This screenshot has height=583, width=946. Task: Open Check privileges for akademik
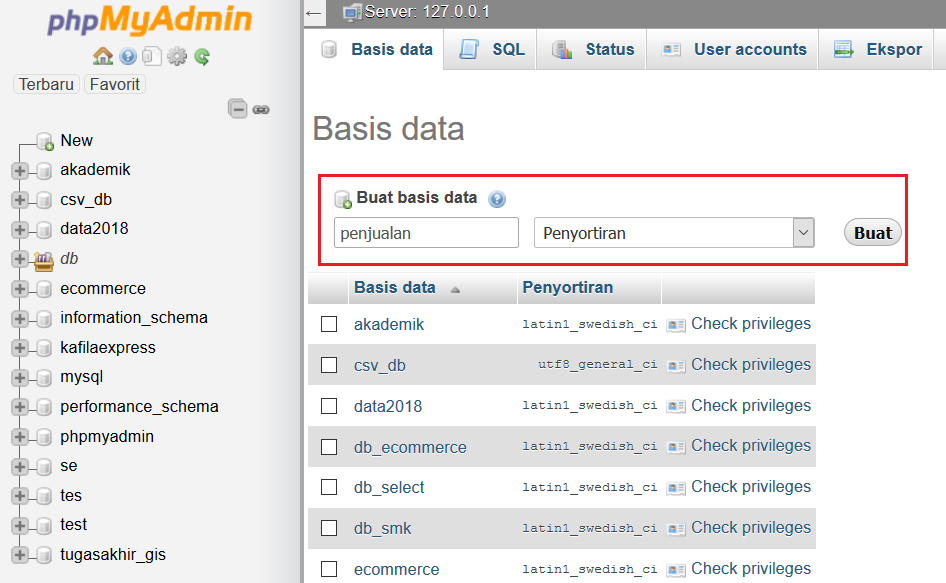[x=751, y=324]
